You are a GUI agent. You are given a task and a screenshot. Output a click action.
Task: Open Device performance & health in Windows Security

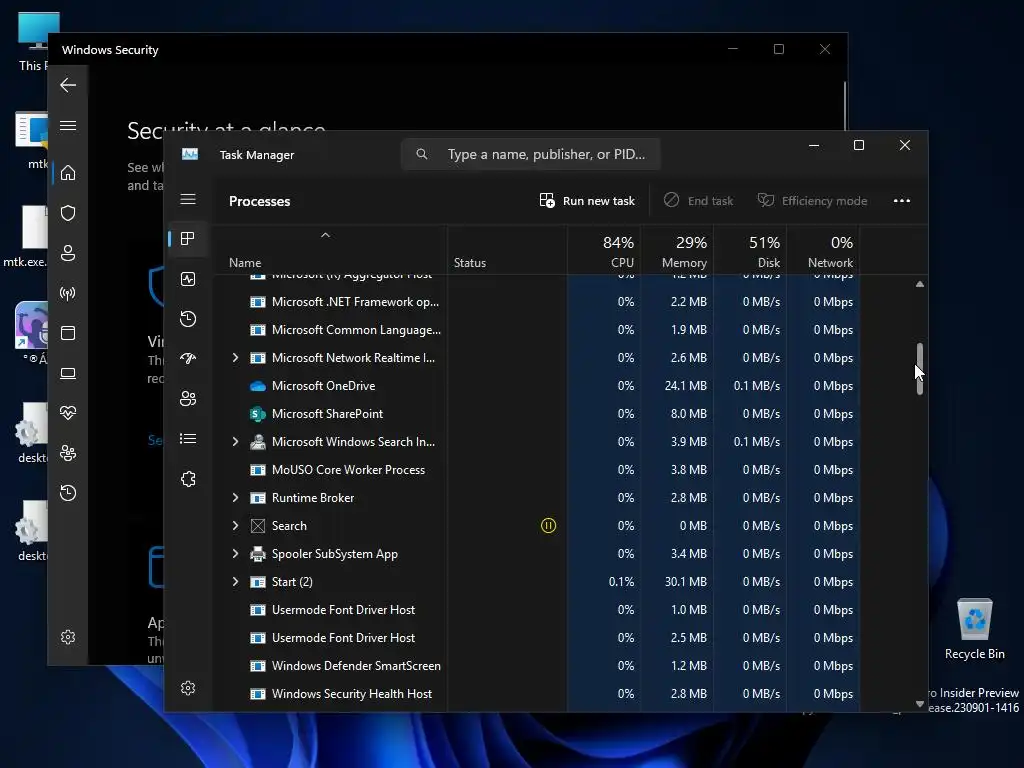(x=68, y=413)
